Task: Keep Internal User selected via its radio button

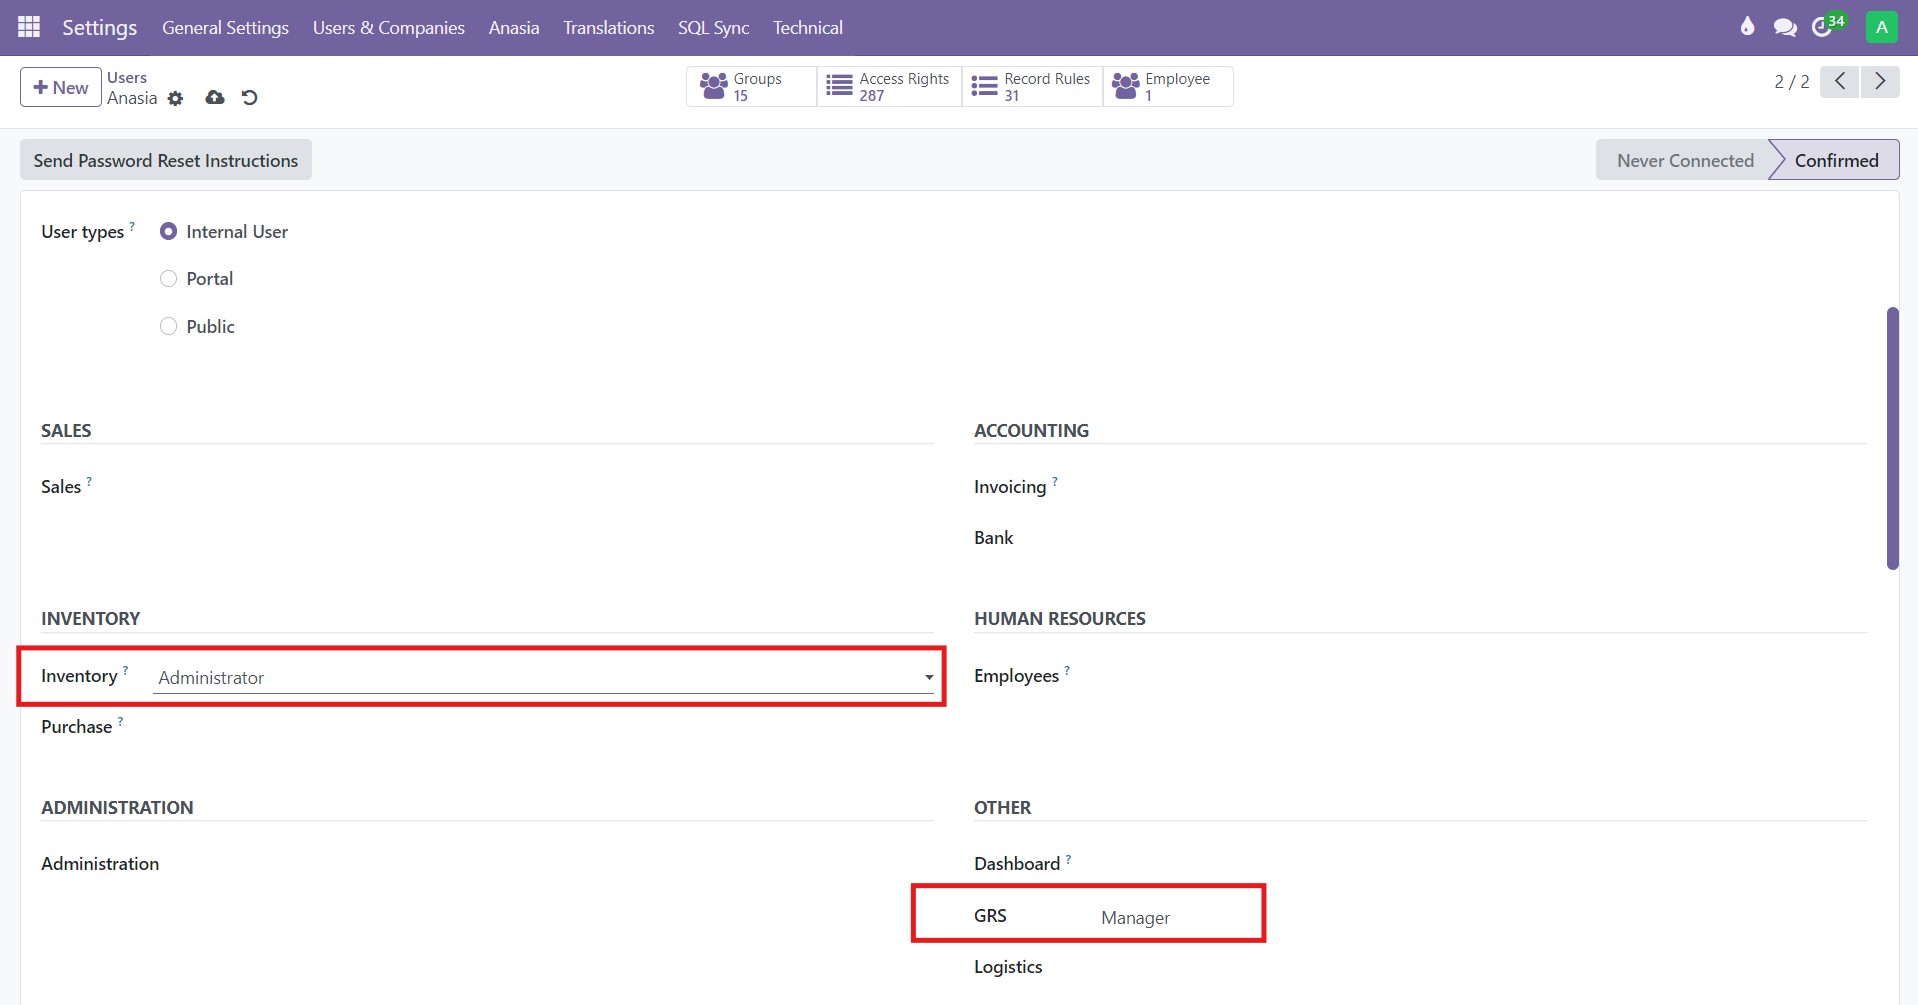Action: point(168,231)
